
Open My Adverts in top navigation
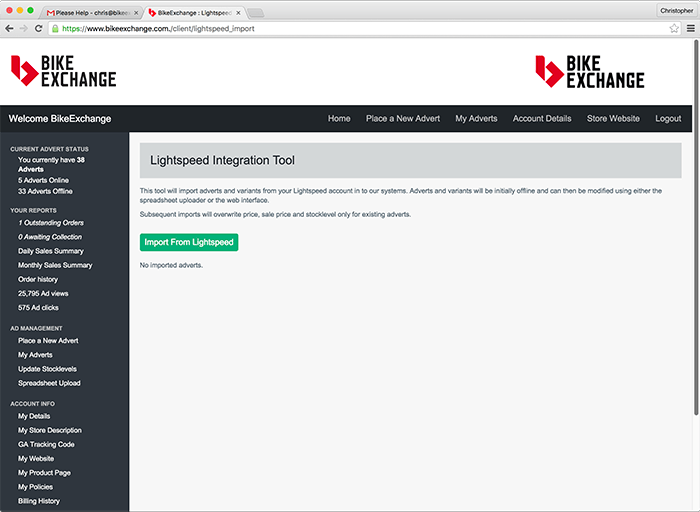point(476,118)
